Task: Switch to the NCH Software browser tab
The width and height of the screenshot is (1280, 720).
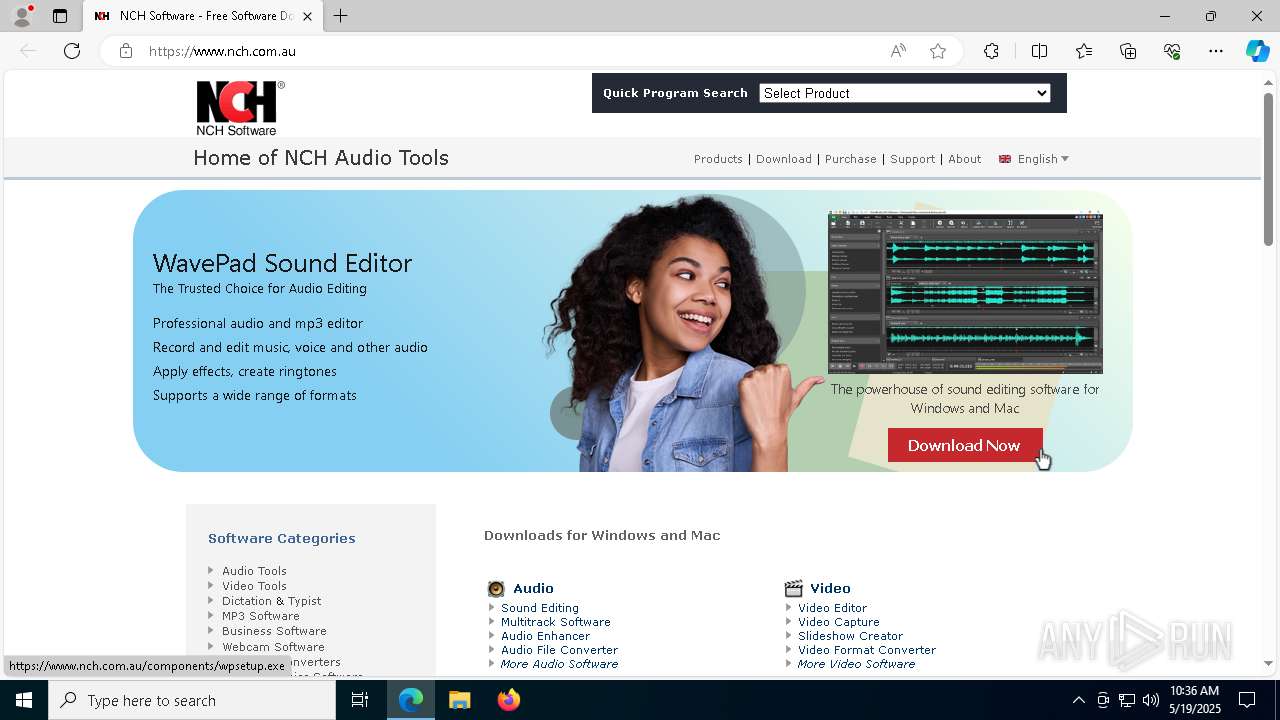Action: (x=203, y=16)
